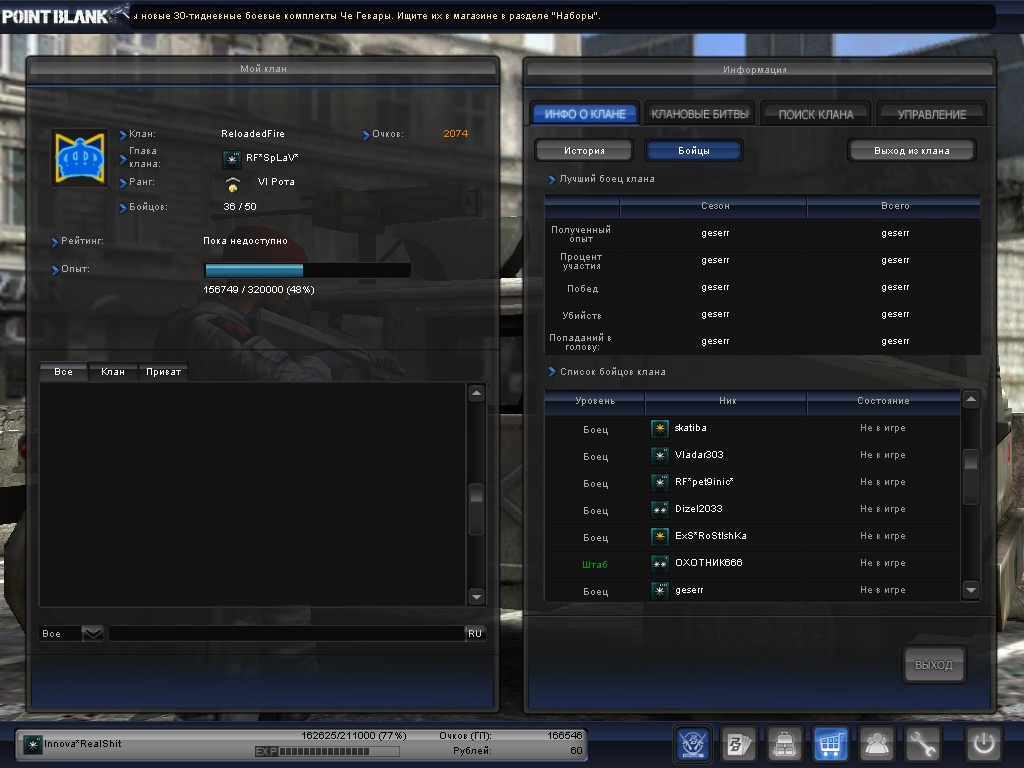Sort members by Состояние column header
Viewport: 1024px width, 768px height.
[884, 401]
